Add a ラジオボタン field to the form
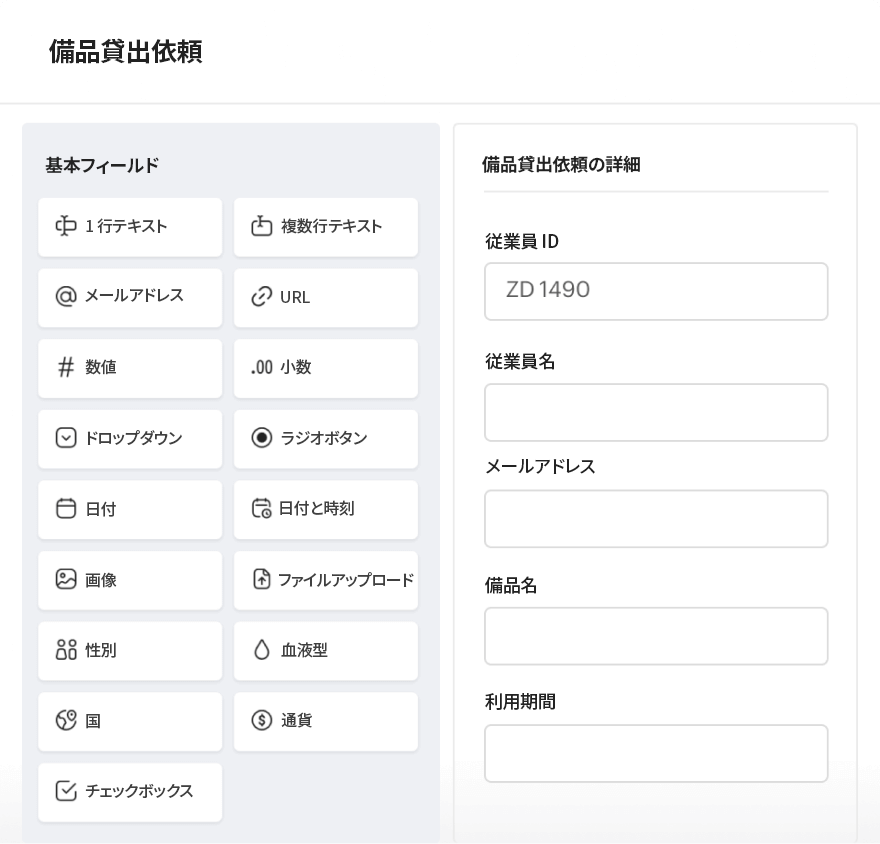 click(x=325, y=439)
